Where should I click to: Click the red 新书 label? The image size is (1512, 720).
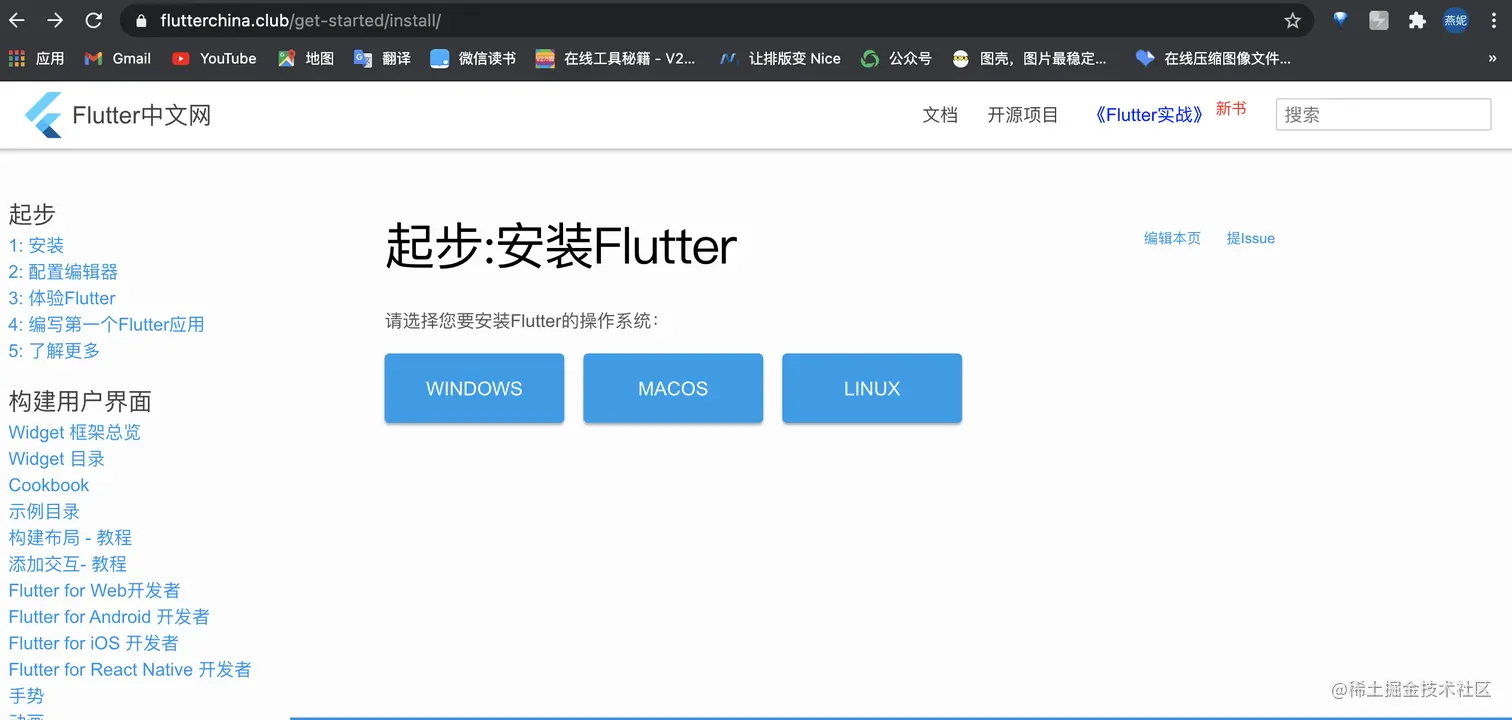coord(1231,109)
